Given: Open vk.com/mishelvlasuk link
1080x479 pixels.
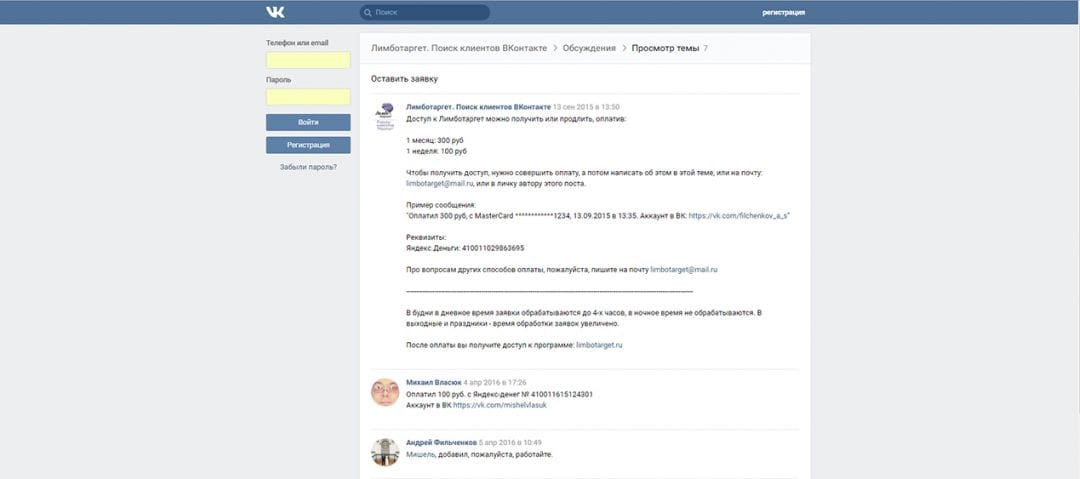Looking at the screenshot, I should [x=500, y=405].
